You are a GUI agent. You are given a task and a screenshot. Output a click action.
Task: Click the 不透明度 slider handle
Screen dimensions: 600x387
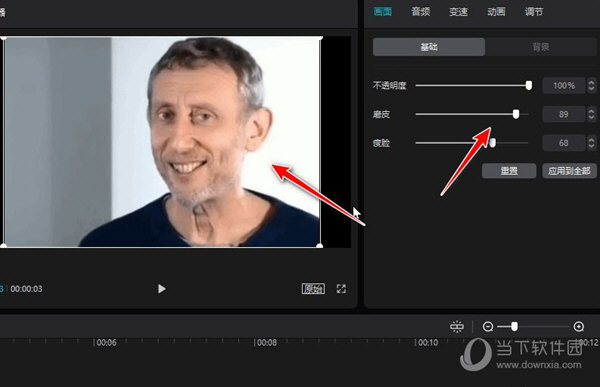pos(528,85)
